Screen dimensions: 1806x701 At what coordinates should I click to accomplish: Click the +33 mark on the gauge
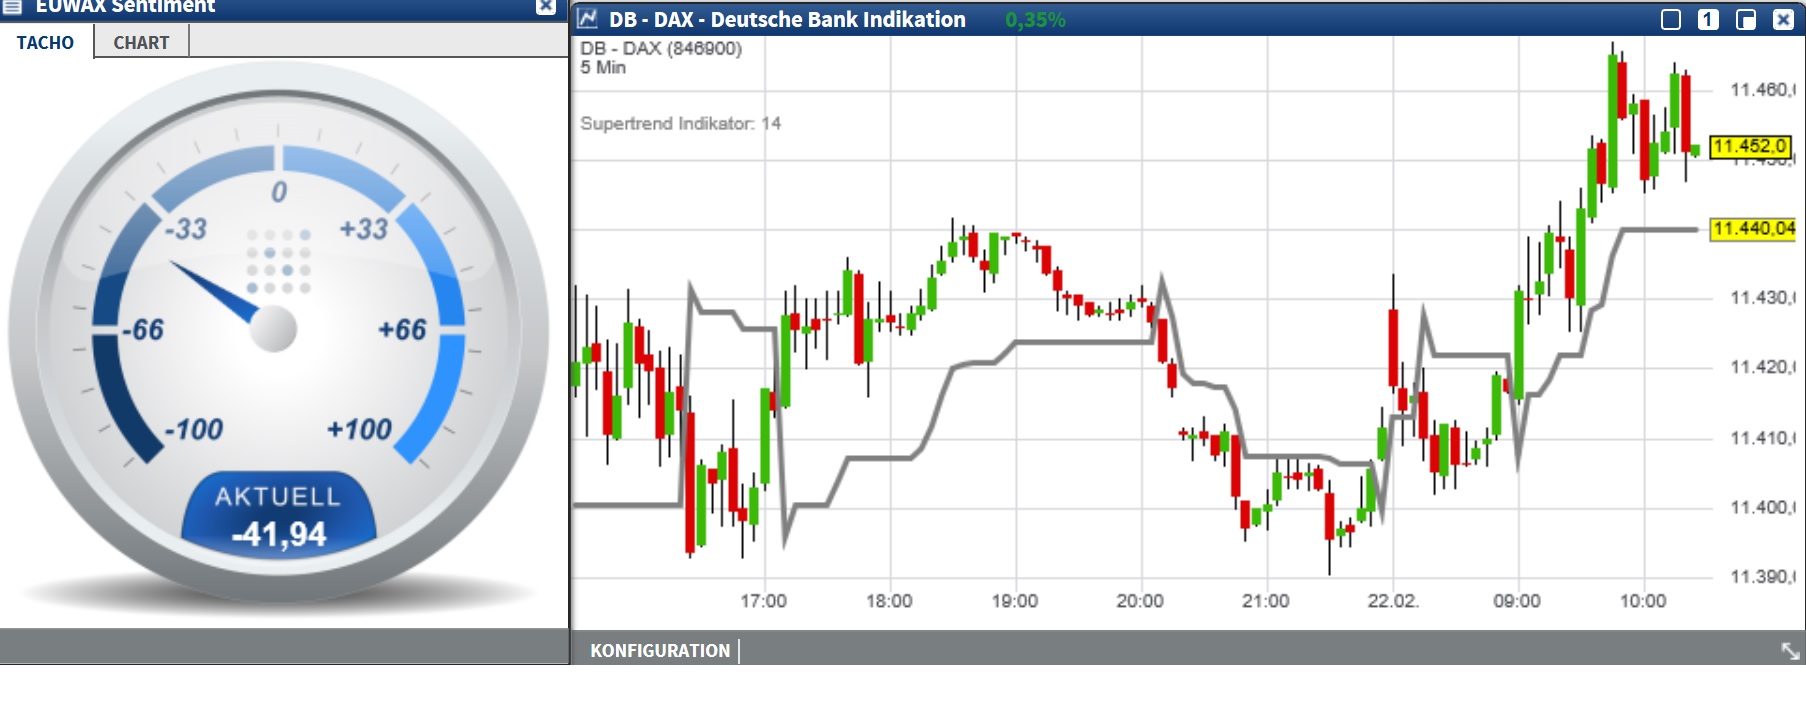point(363,229)
